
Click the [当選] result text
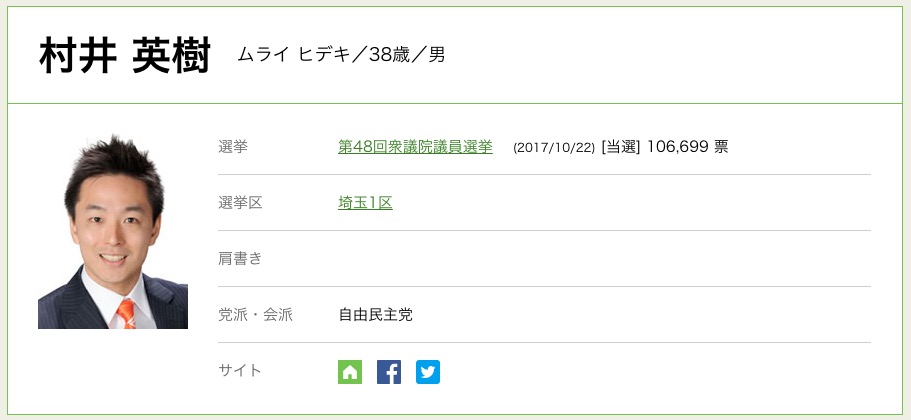[620, 147]
